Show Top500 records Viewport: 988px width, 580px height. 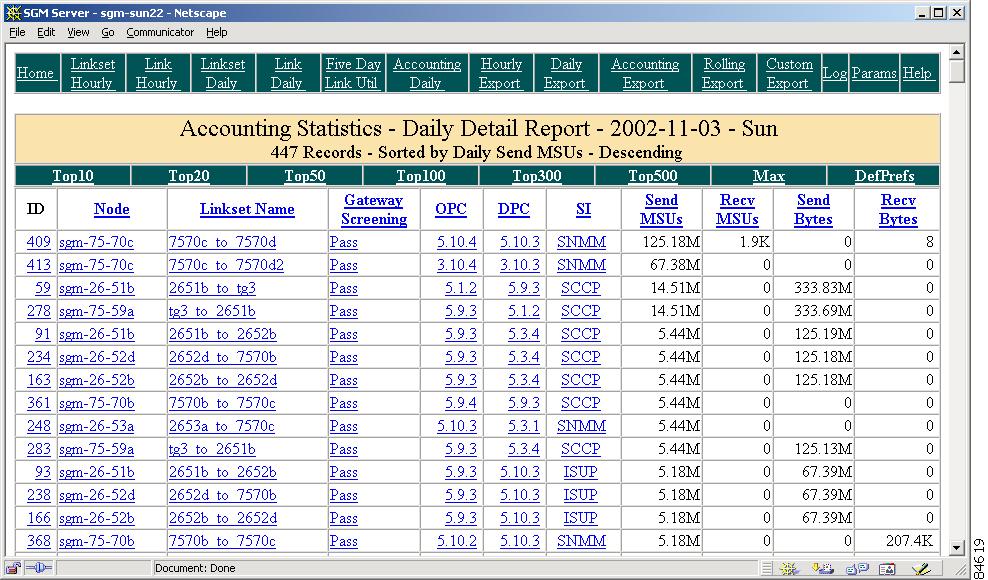[x=653, y=176]
